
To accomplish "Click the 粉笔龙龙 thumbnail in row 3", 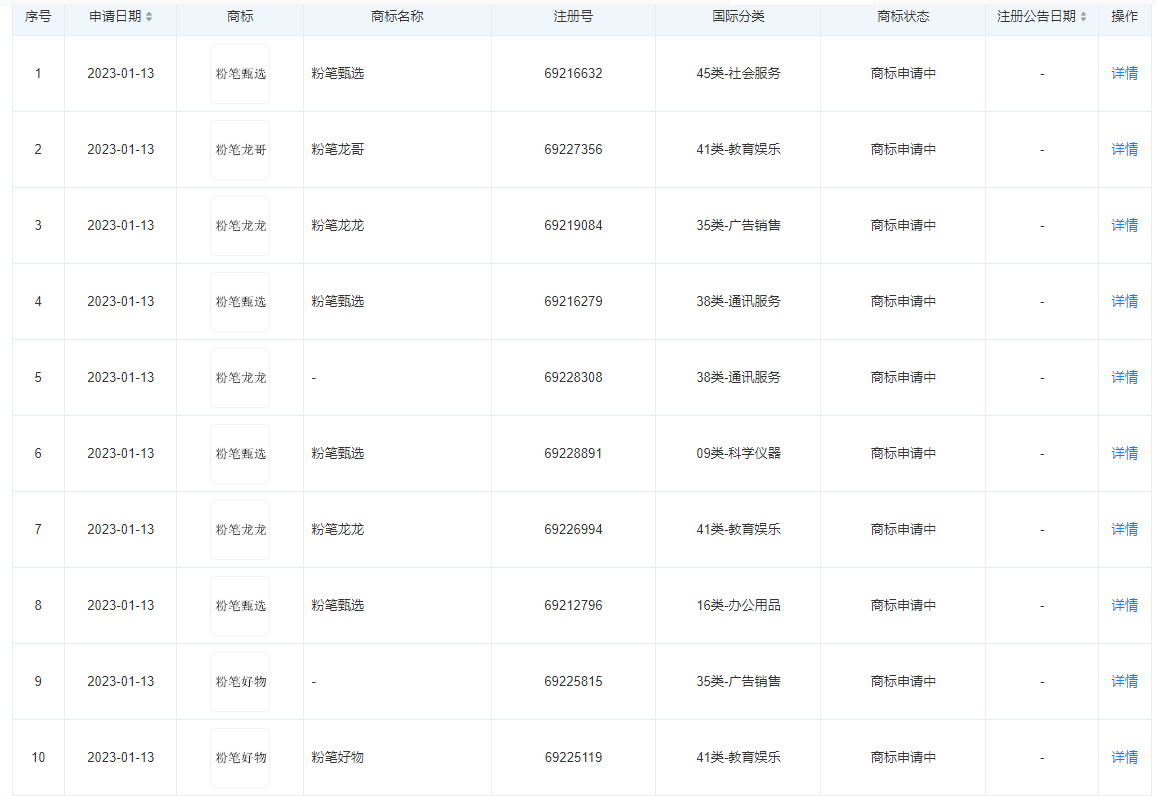I will point(240,226).
